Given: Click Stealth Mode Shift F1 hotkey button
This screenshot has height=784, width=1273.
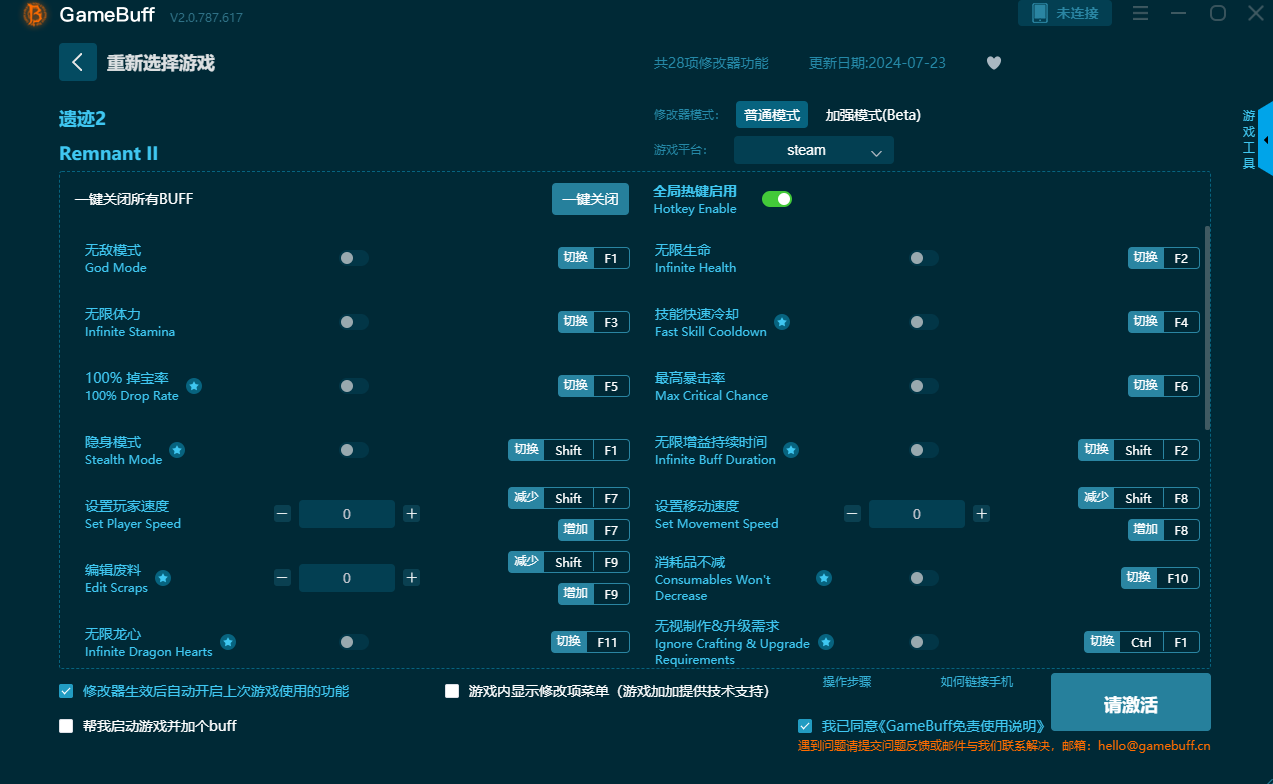Looking at the screenshot, I should point(569,450).
